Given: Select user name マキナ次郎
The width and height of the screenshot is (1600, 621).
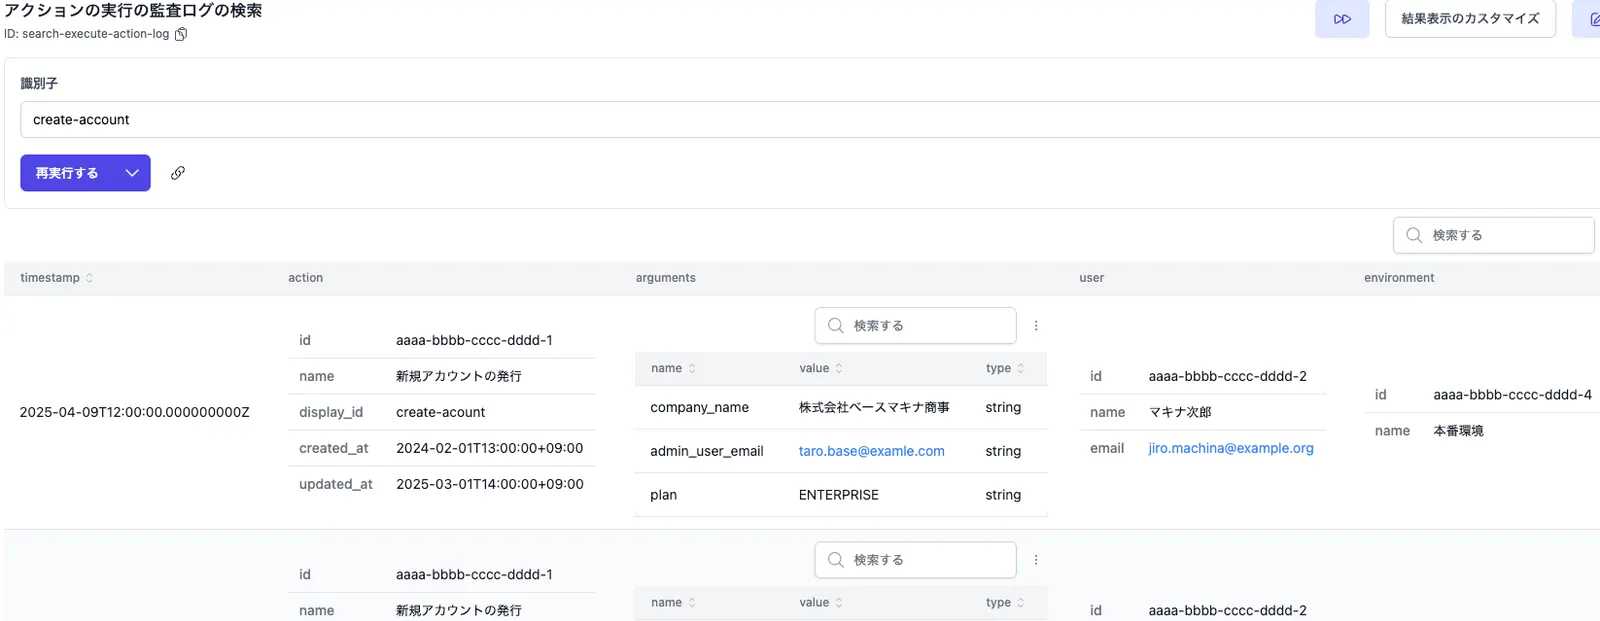Looking at the screenshot, I should (x=1180, y=412).
